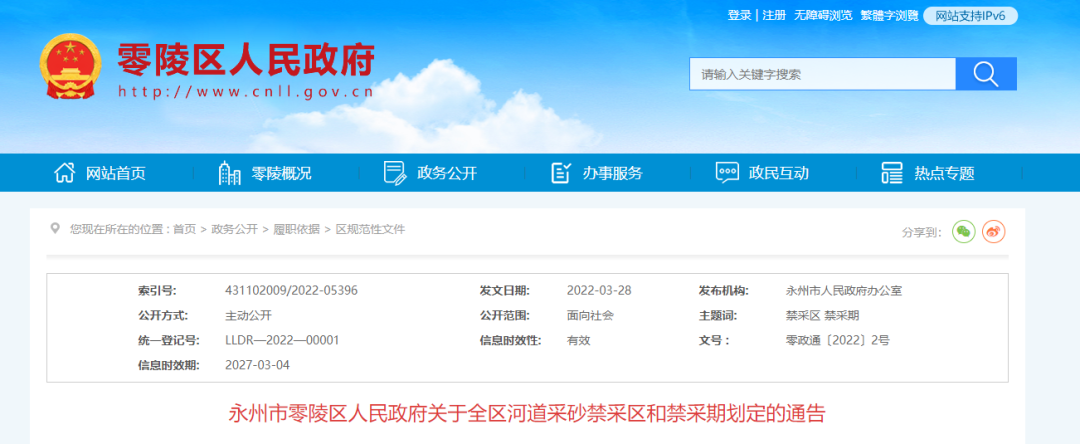Viewport: 1080px width, 444px height.
Task: Click the magnifier search button
Action: (x=985, y=74)
